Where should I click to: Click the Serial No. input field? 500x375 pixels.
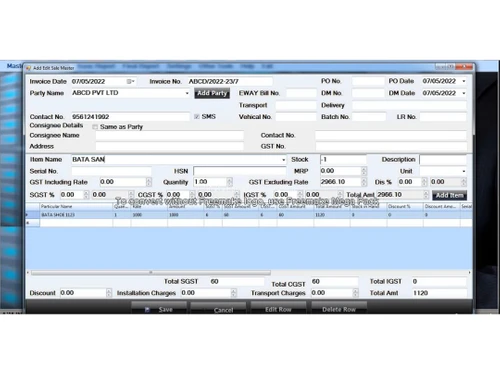[x=111, y=171]
